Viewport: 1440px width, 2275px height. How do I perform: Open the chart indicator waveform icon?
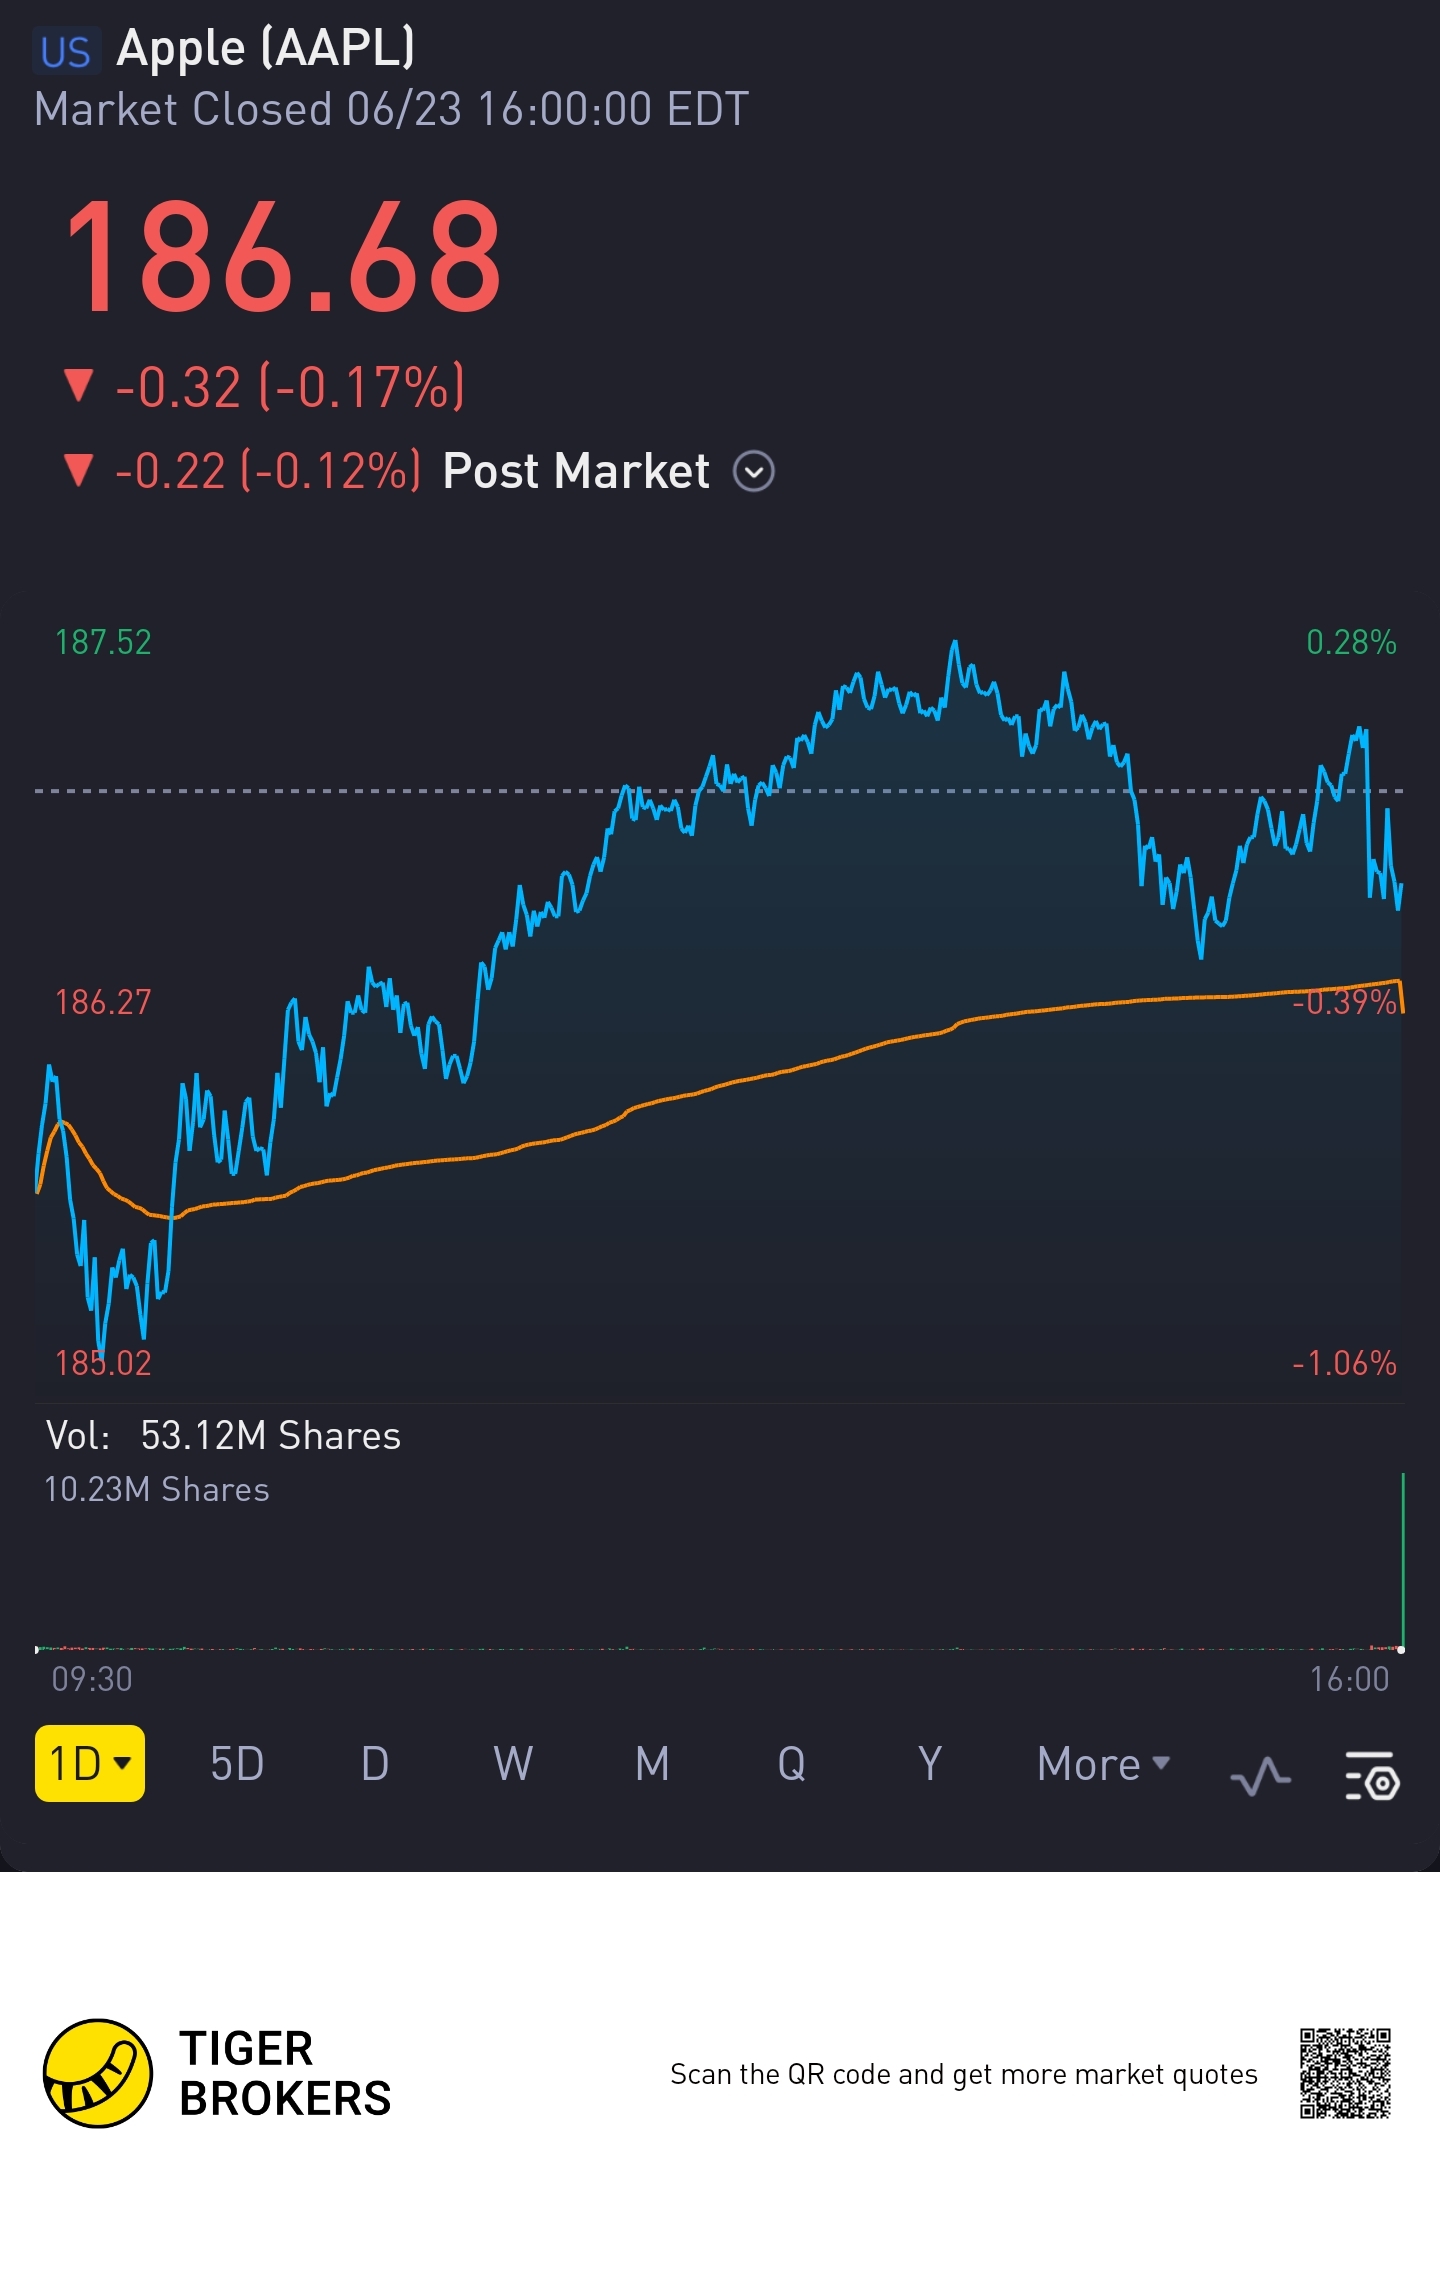click(x=1260, y=1777)
